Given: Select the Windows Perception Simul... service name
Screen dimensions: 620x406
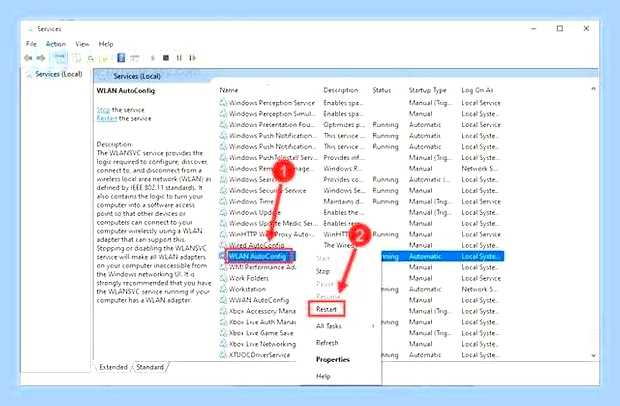Looking at the screenshot, I should click(x=272, y=114).
